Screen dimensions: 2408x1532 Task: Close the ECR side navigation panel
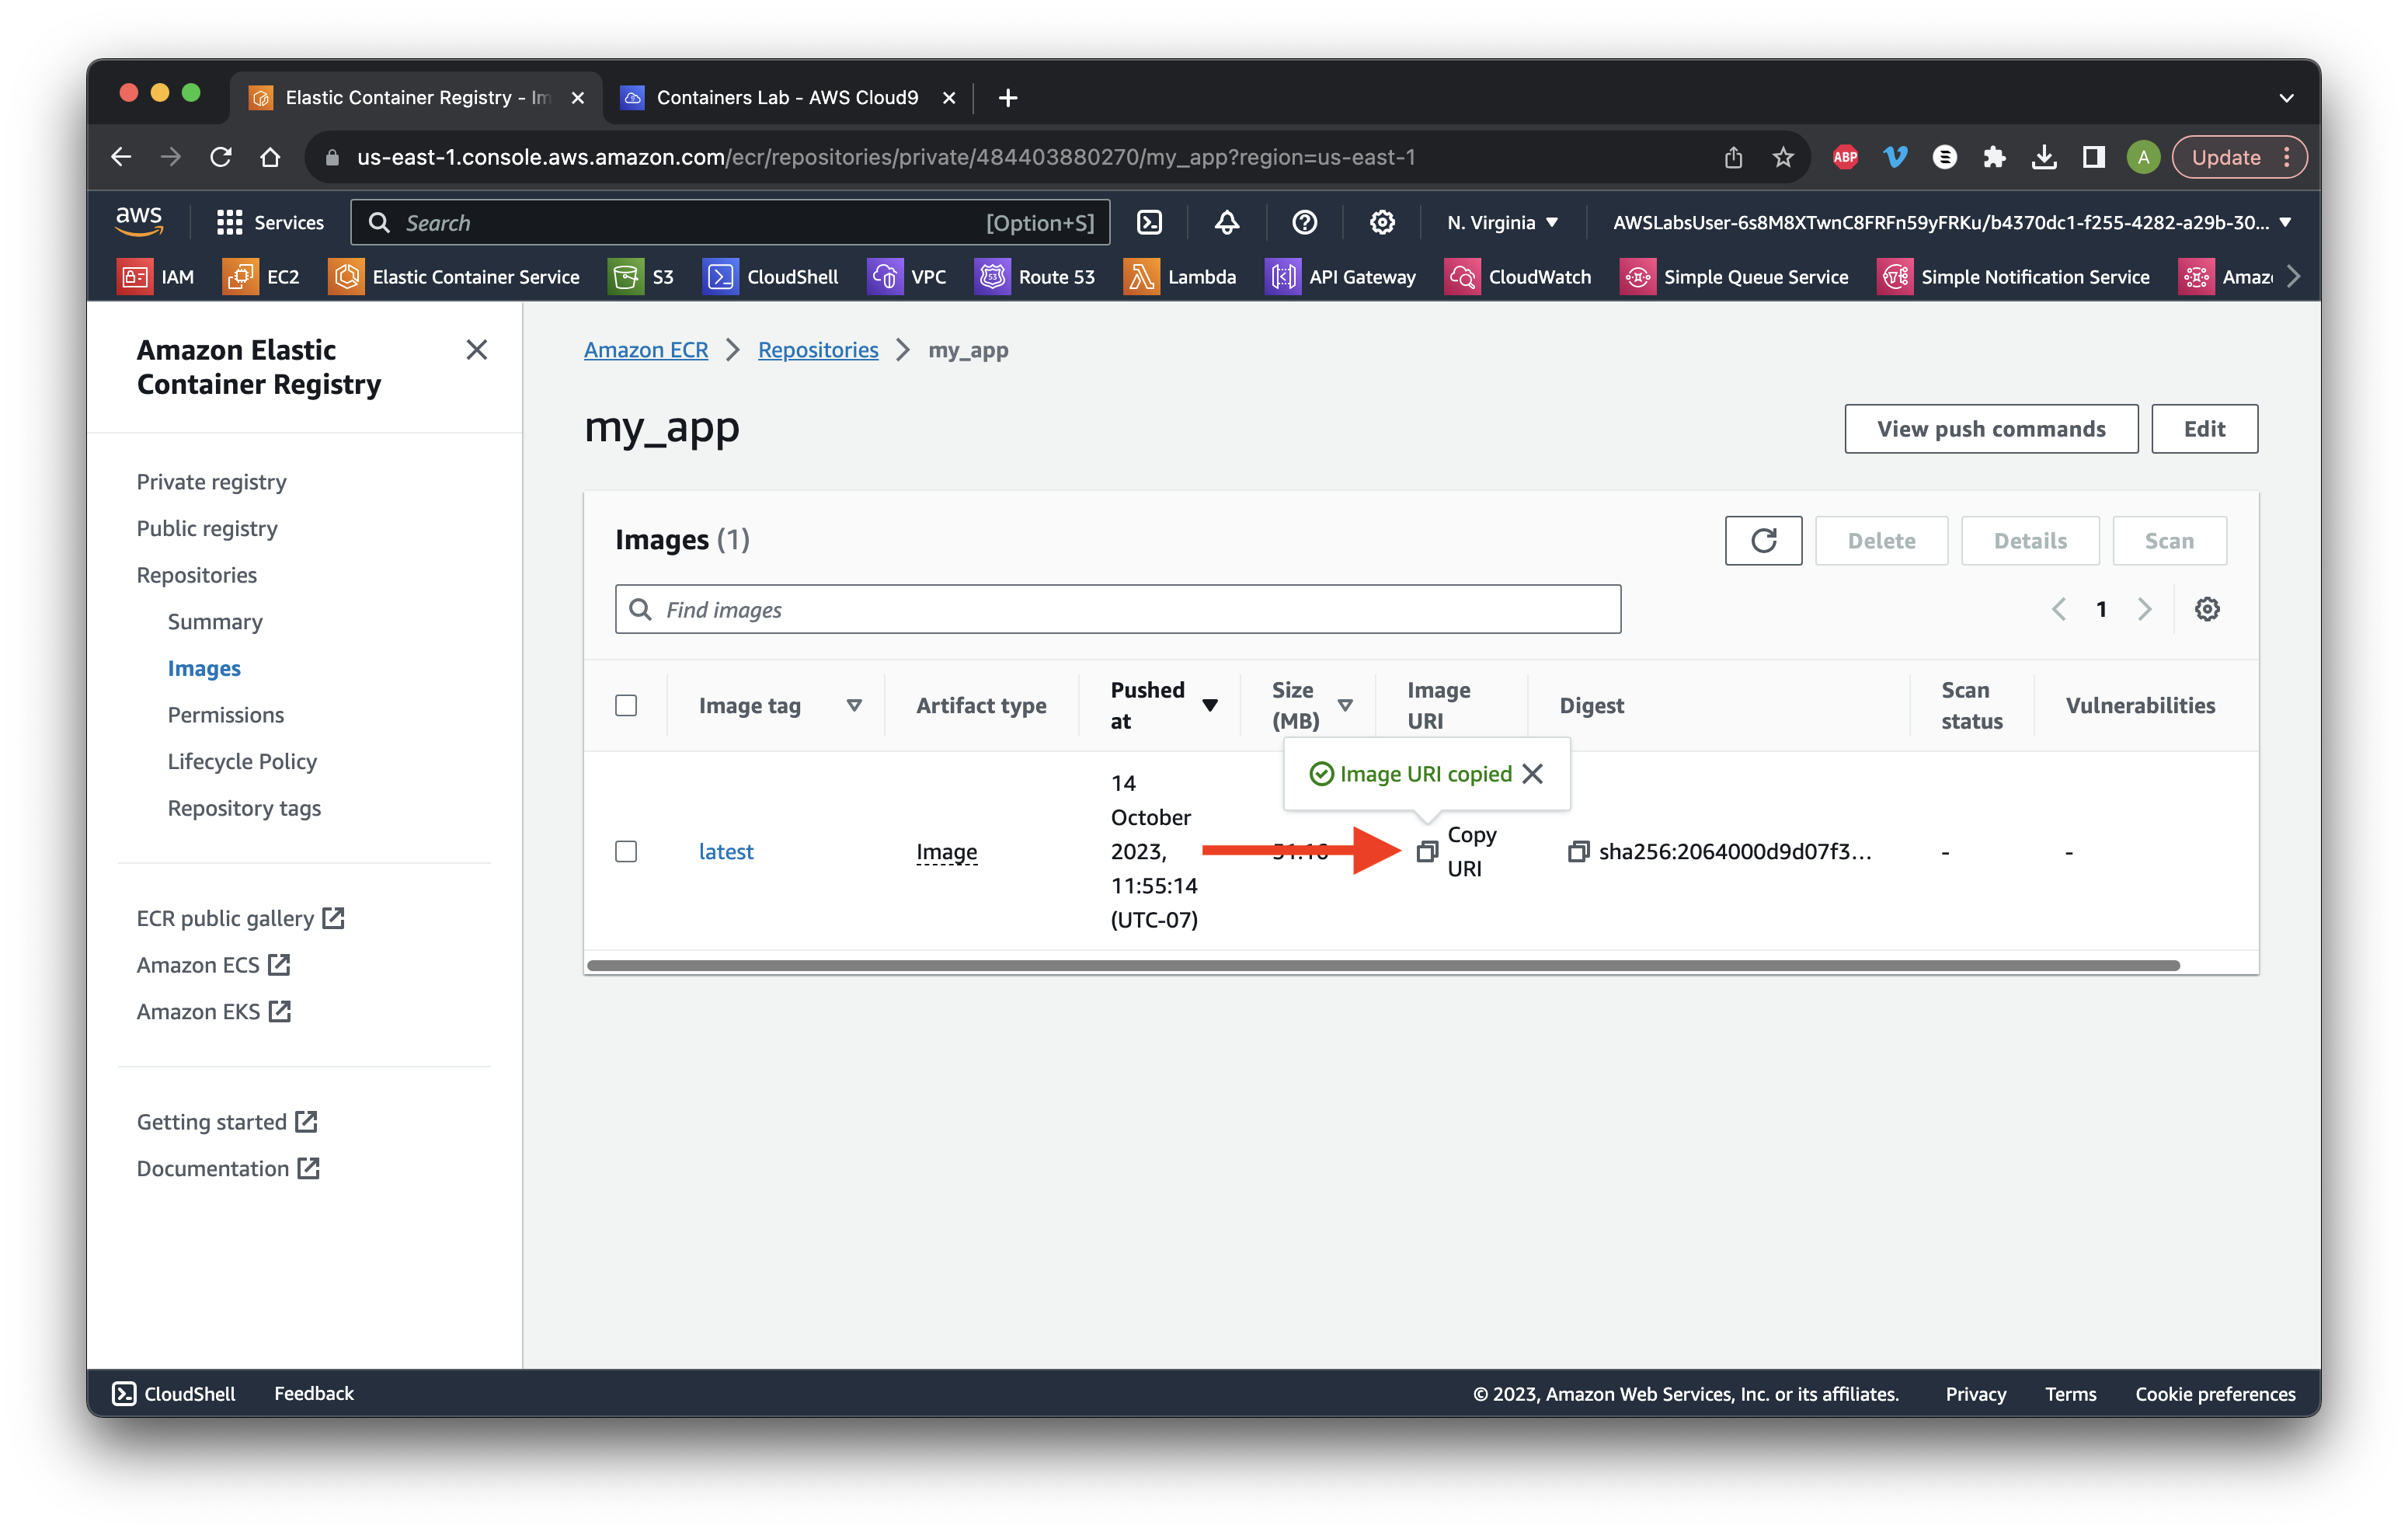[x=477, y=350]
